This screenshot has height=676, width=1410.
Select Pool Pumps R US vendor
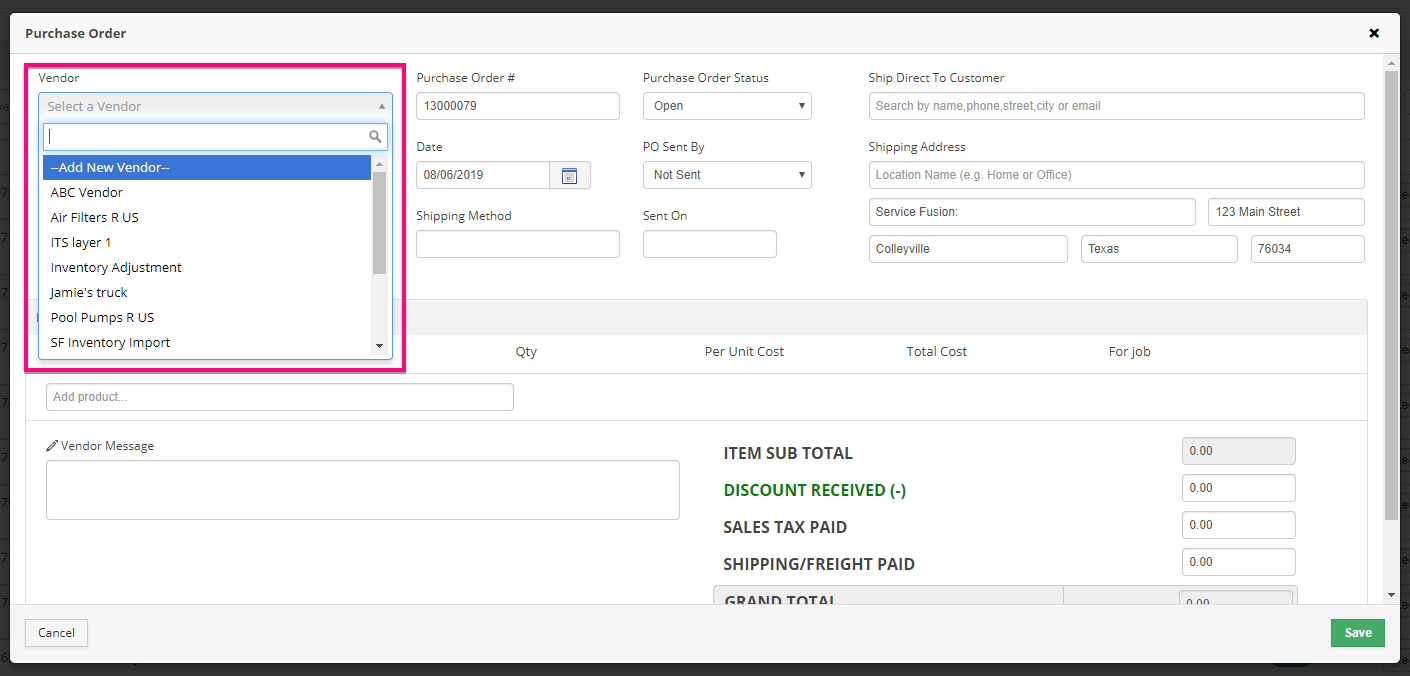102,318
